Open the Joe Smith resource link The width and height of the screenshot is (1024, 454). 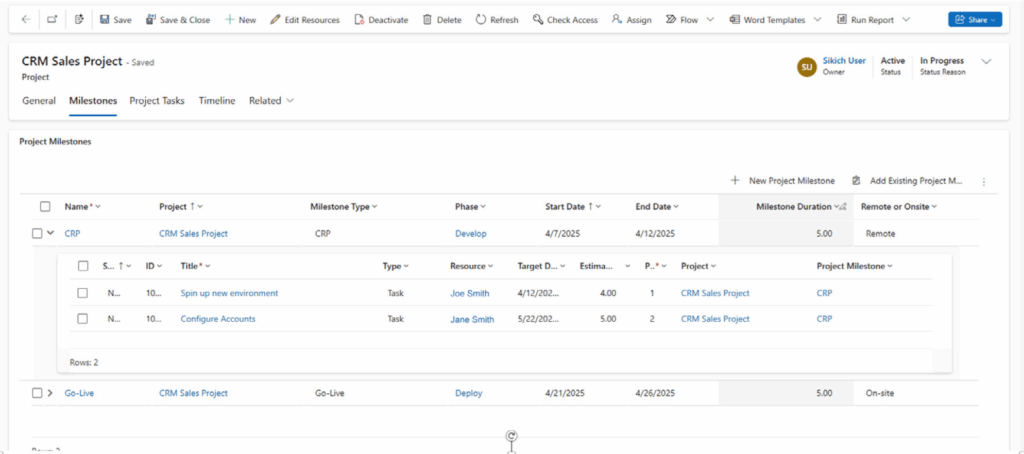click(470, 293)
